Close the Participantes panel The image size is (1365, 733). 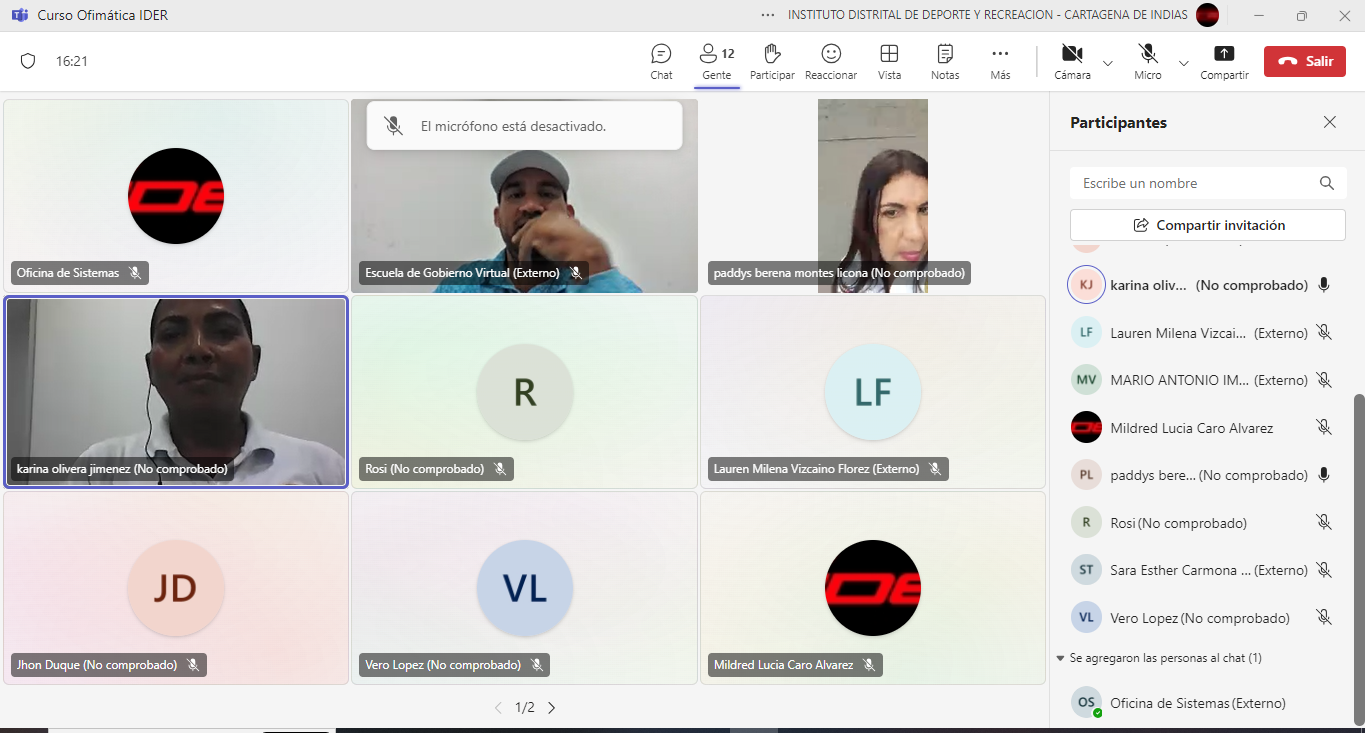[x=1330, y=122]
